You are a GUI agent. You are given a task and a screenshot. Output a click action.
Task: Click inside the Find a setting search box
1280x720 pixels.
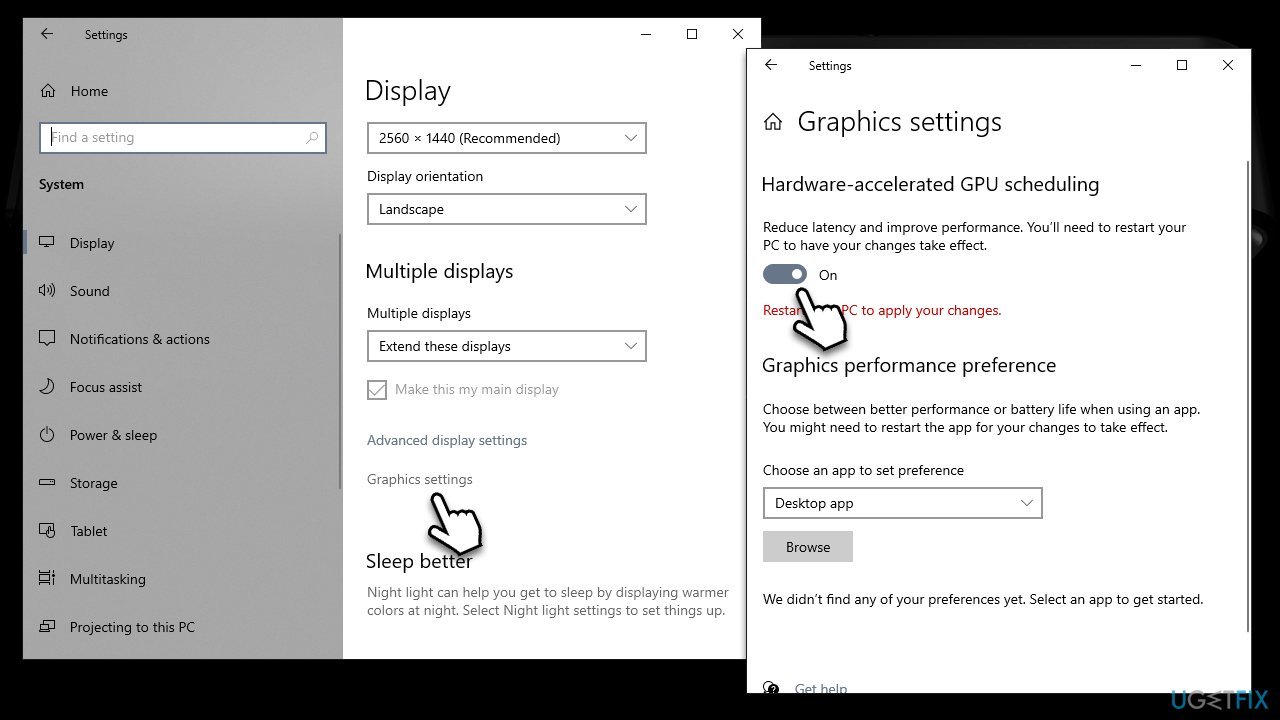point(183,137)
